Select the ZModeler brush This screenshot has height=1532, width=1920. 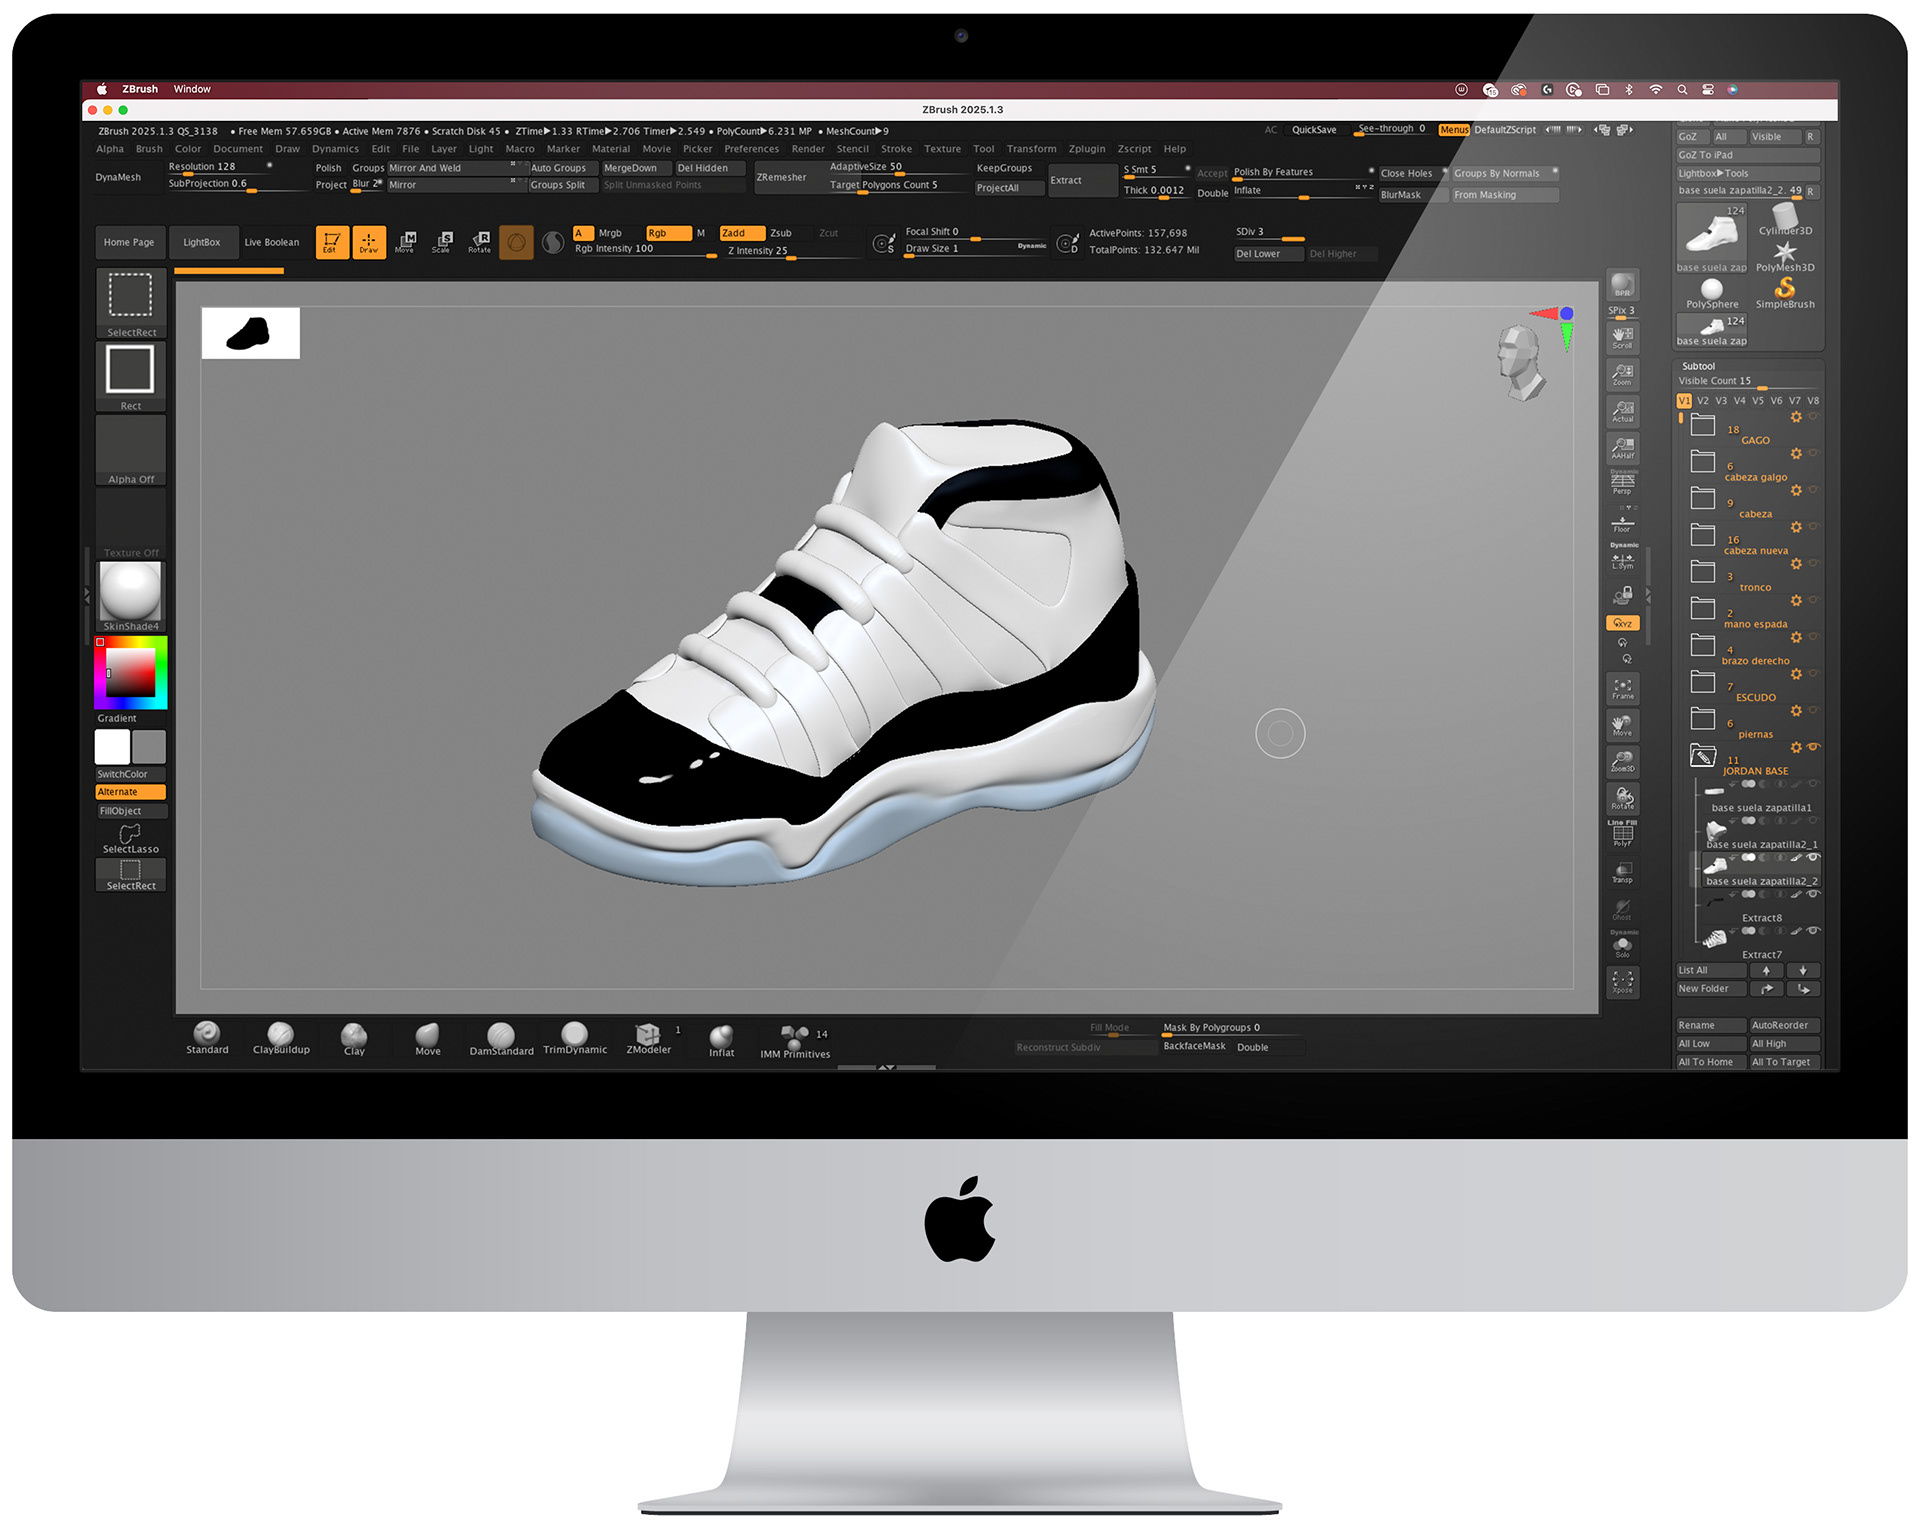point(648,1038)
